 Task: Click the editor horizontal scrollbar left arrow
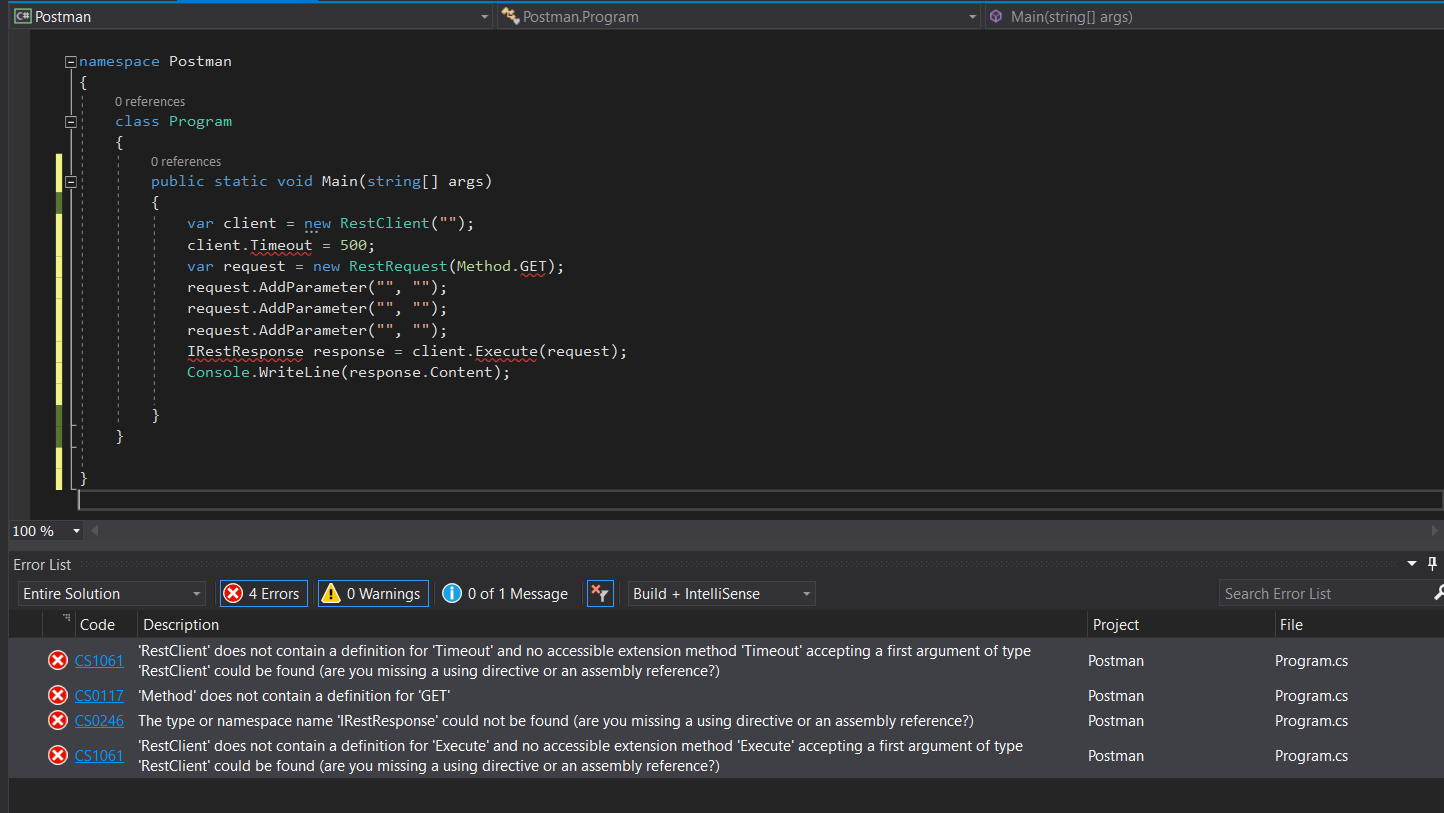(x=95, y=531)
